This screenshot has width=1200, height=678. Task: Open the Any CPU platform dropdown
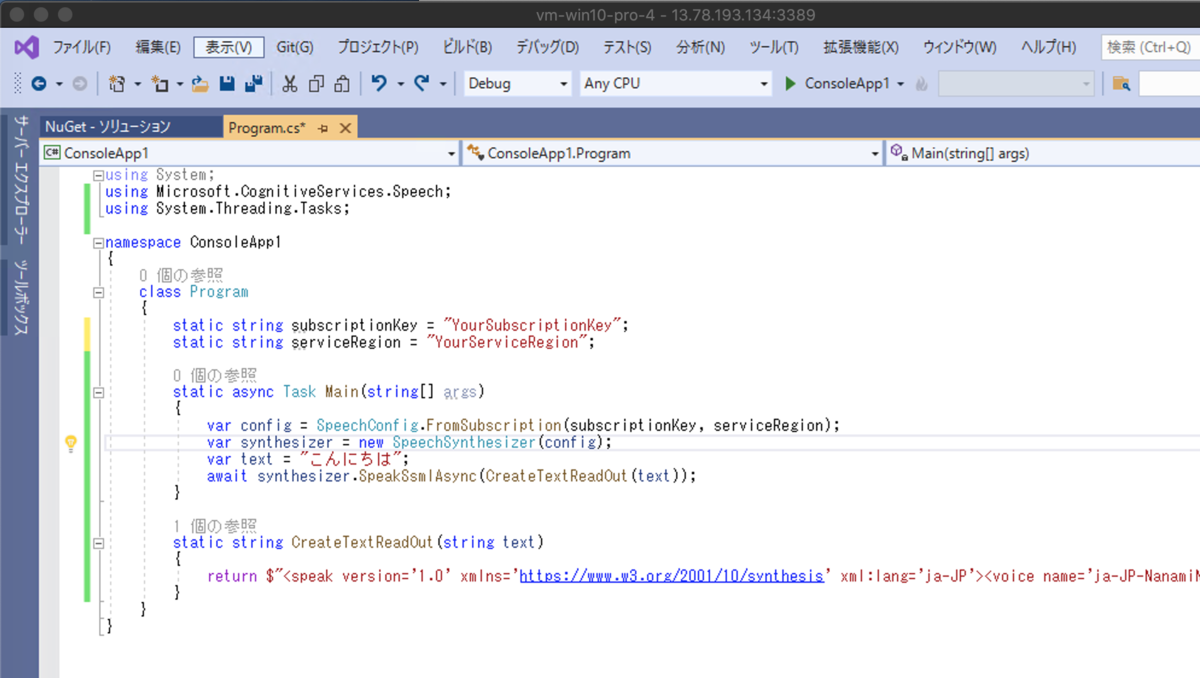click(675, 83)
